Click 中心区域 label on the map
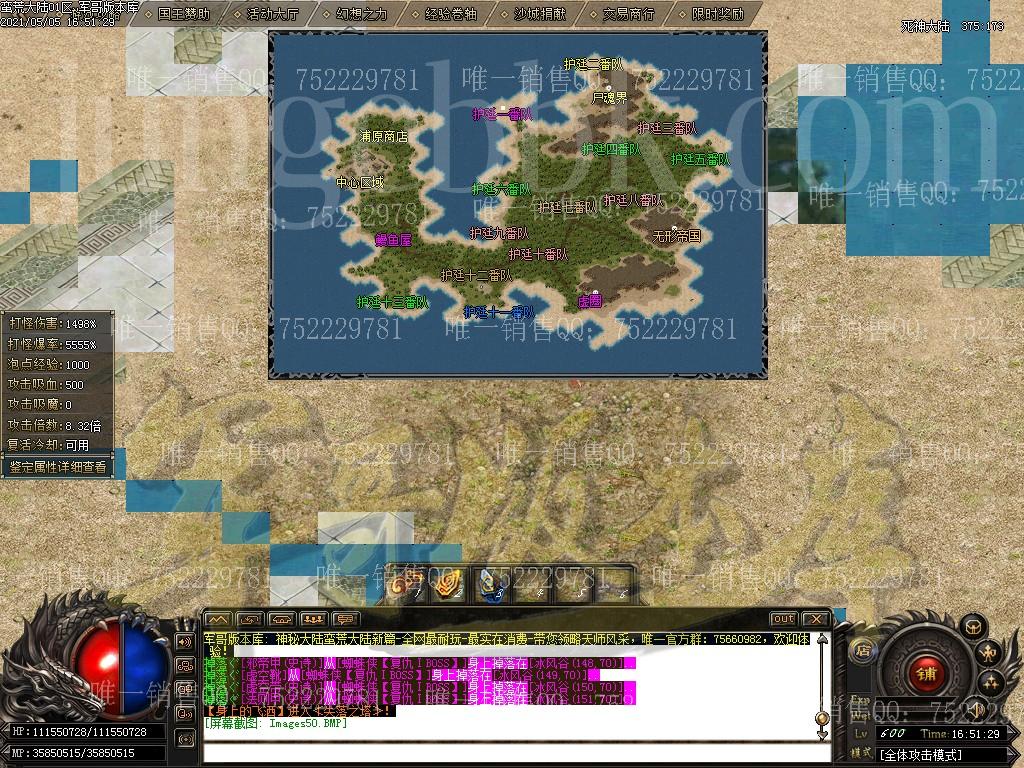Screen dimensions: 1024x768 click(360, 183)
